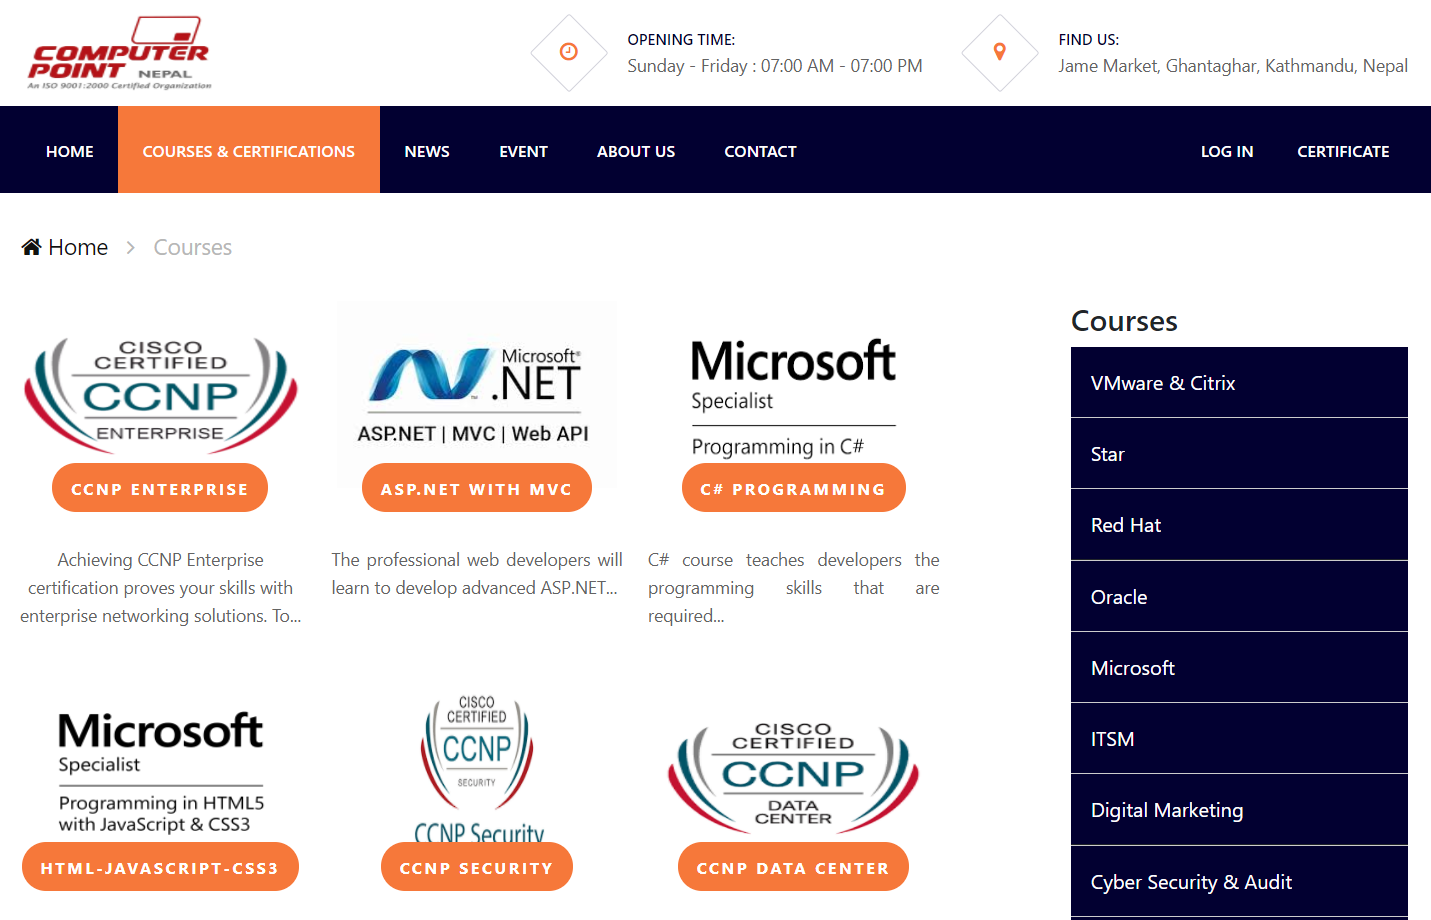Open the About Us page

click(636, 151)
